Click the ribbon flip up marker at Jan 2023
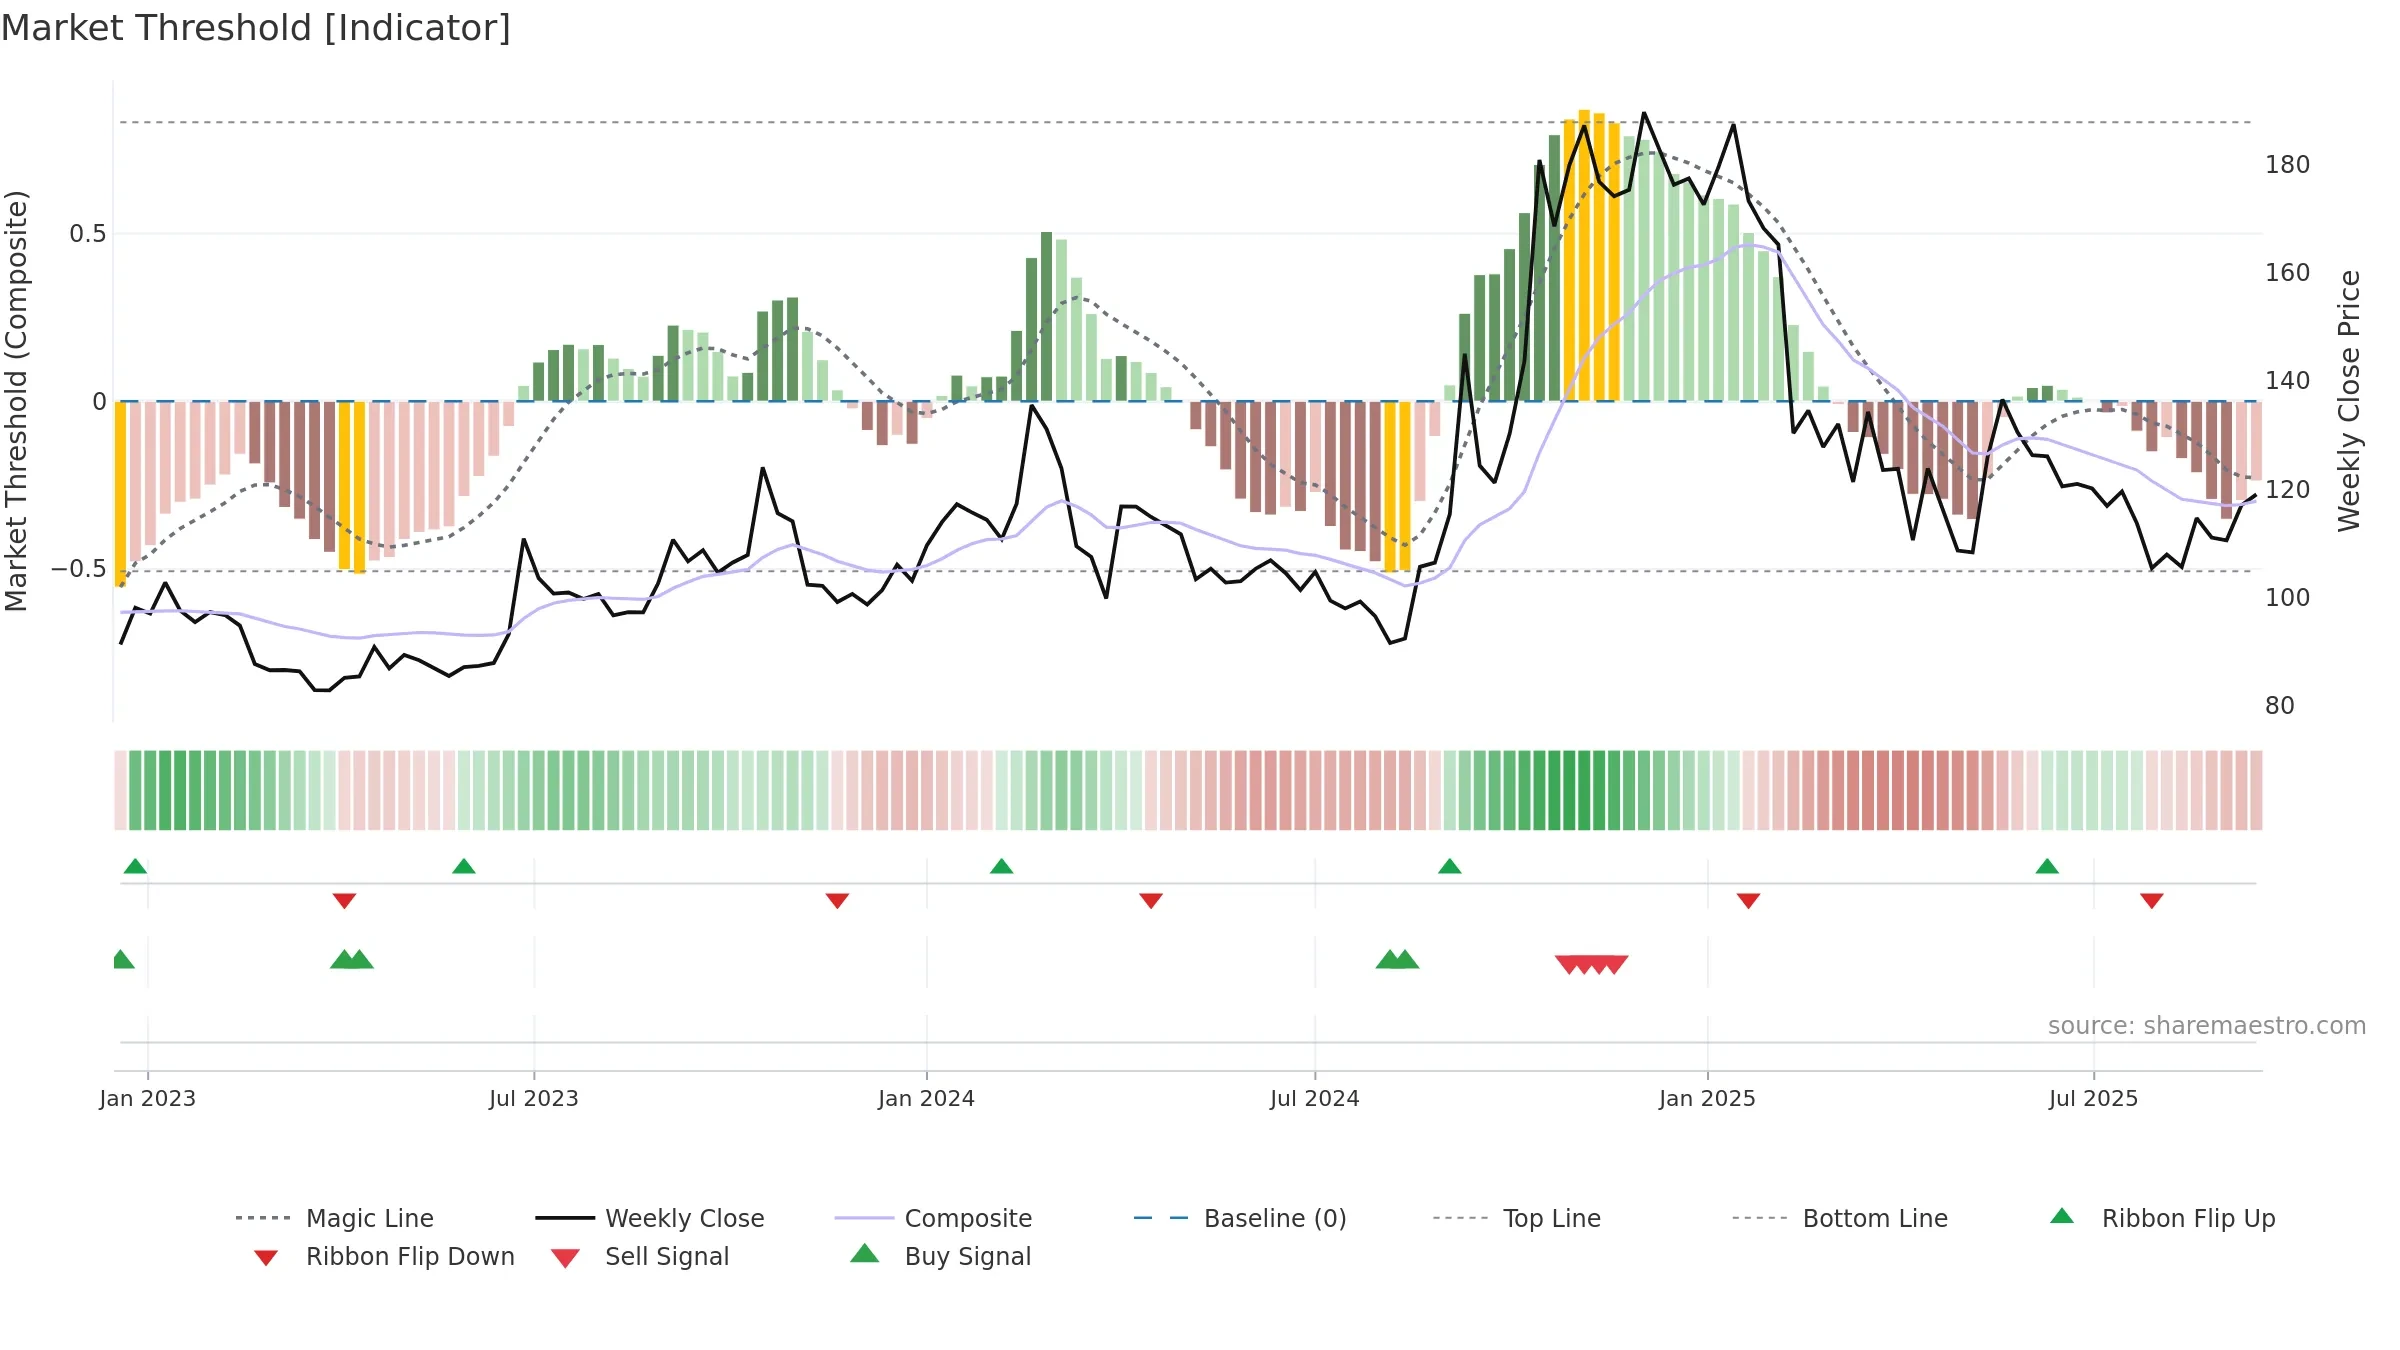2400x1350 pixels. coord(135,866)
